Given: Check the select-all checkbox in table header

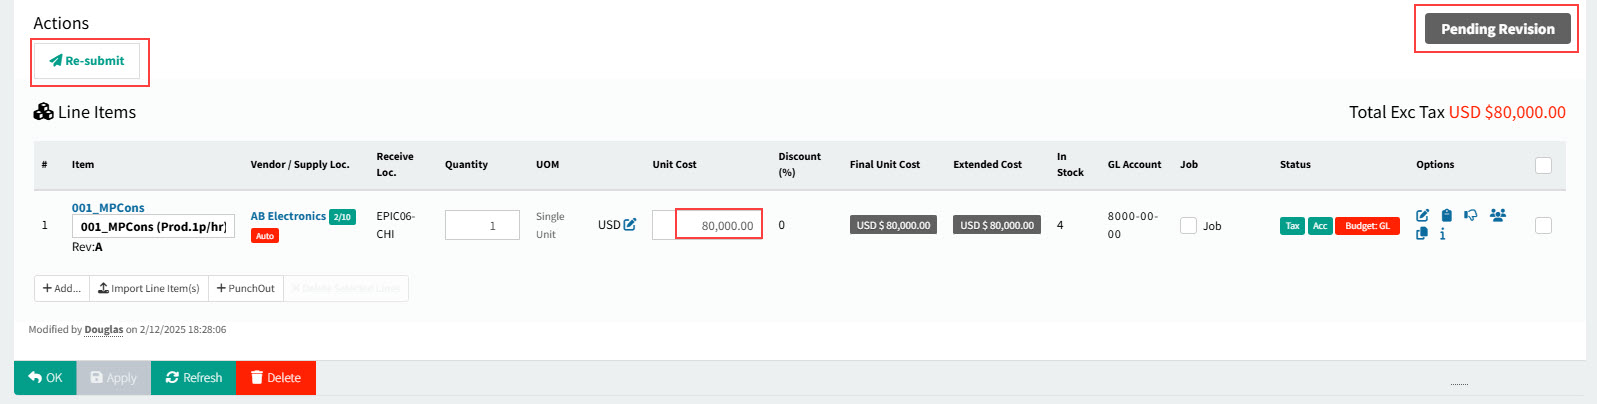Looking at the screenshot, I should 1543,165.
